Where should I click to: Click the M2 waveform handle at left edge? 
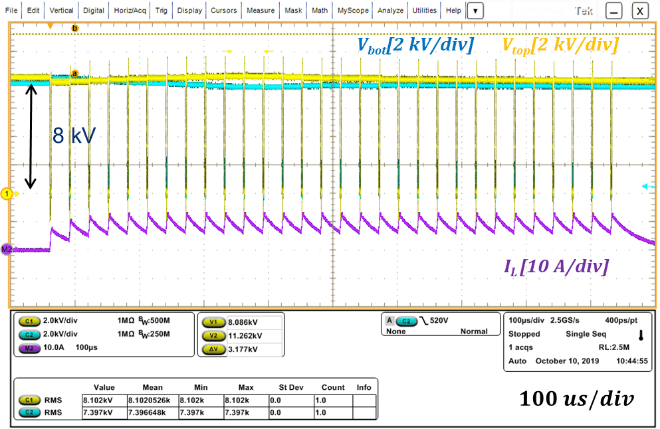tap(6, 250)
